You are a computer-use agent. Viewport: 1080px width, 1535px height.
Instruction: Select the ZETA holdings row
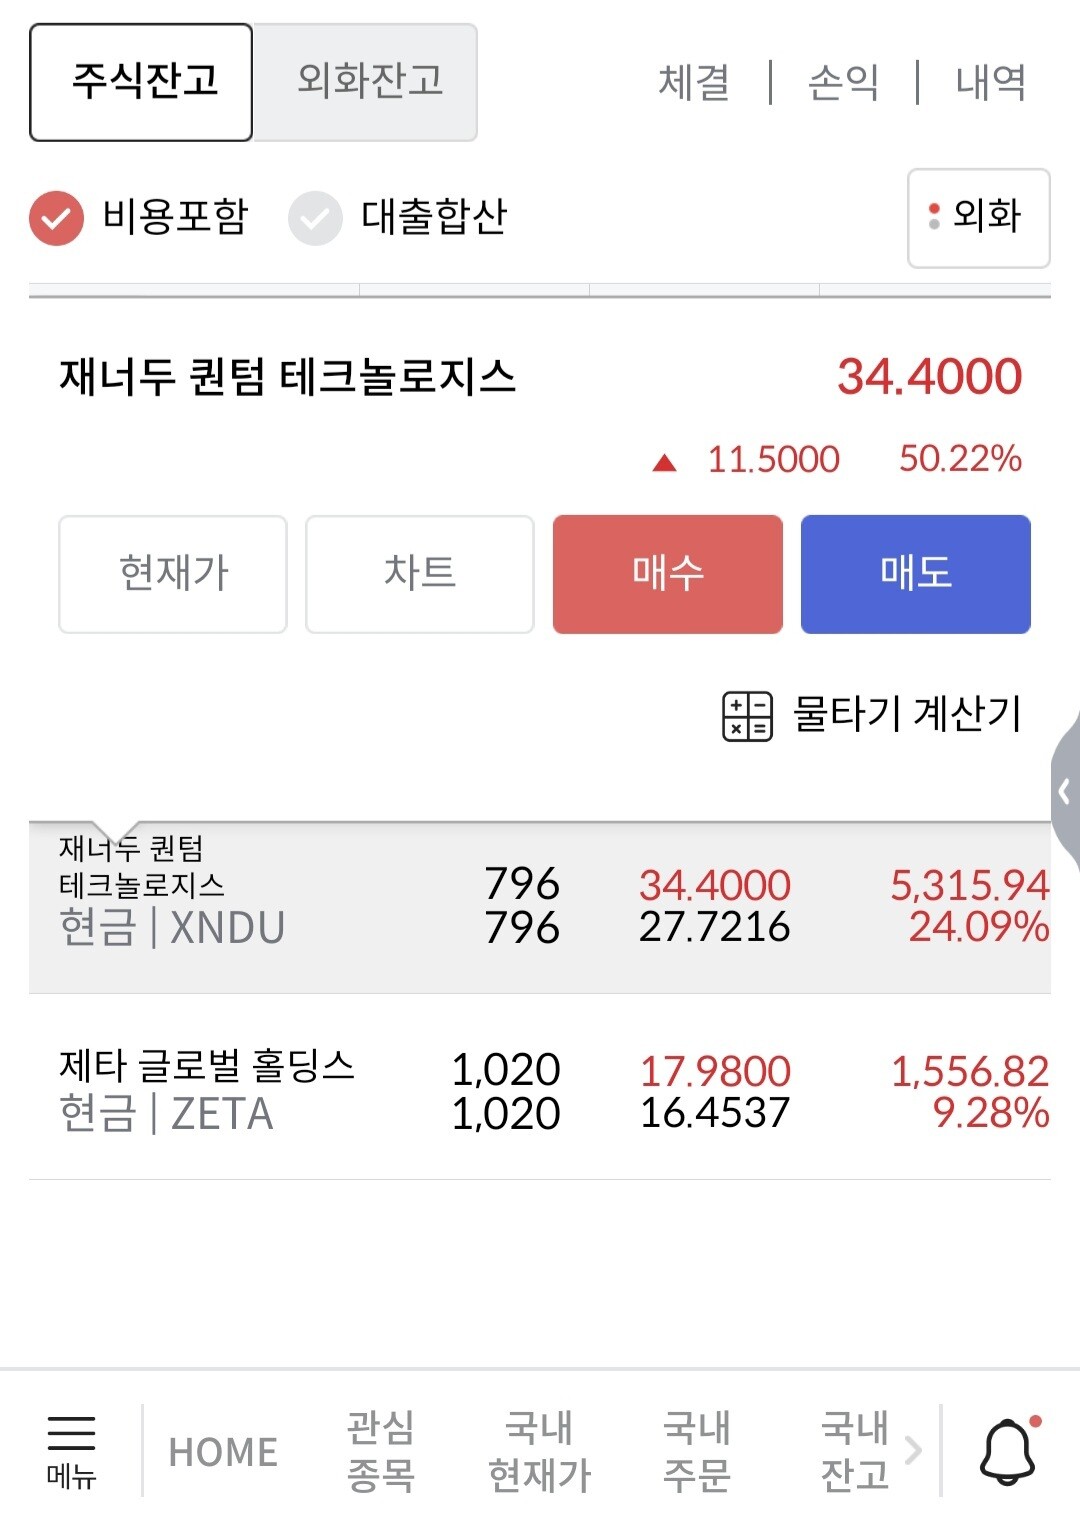[x=540, y=1088]
